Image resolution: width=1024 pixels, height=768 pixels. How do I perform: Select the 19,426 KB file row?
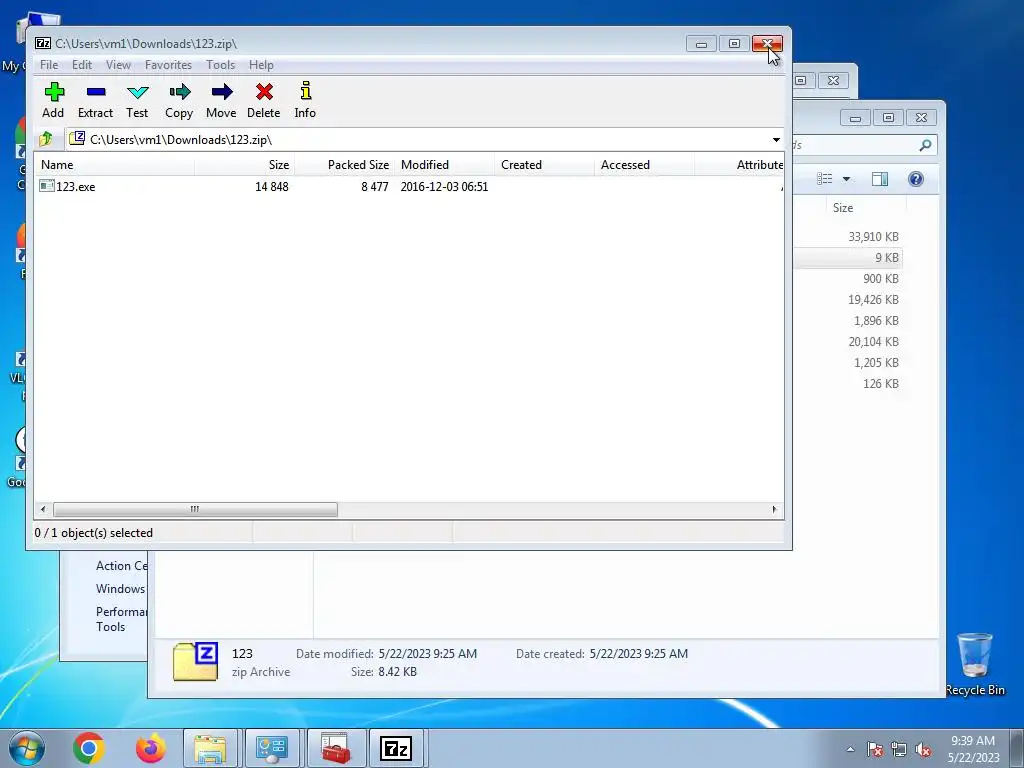click(873, 299)
